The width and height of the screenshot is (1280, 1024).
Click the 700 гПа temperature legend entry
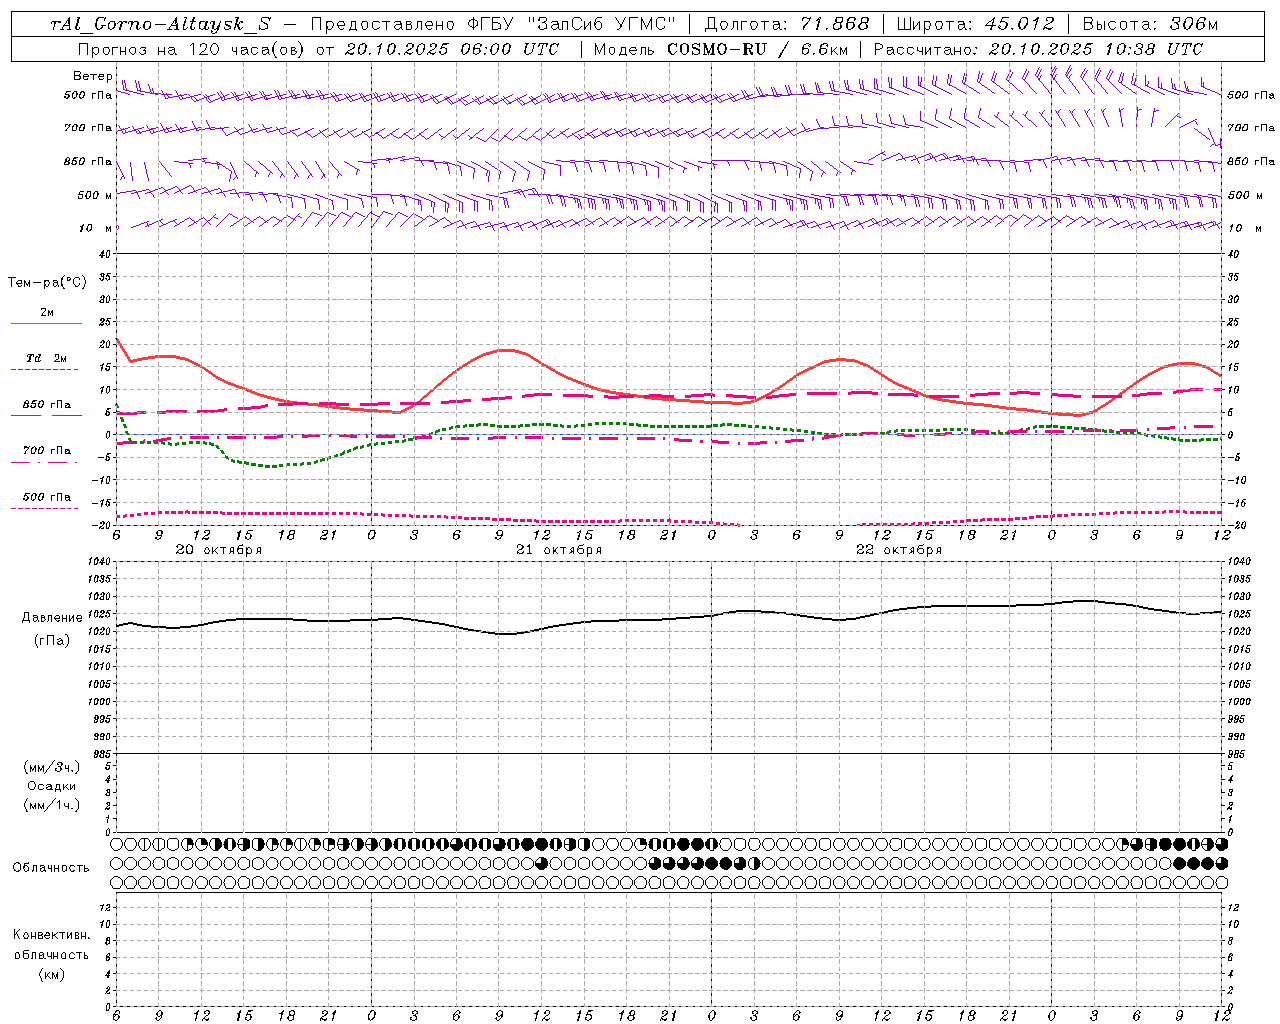tap(47, 451)
